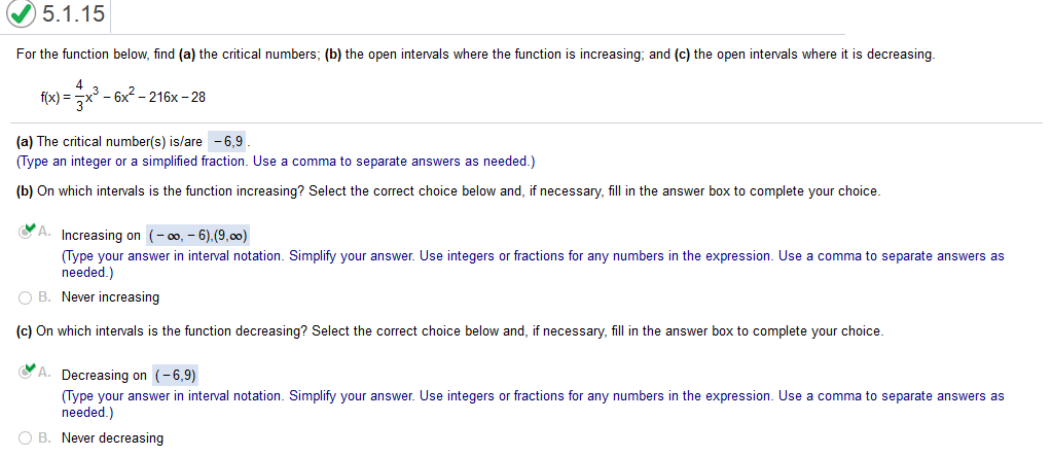The image size is (1053, 457).
Task: Click the decreasing interval answer box (-6,9)
Action: (x=177, y=375)
